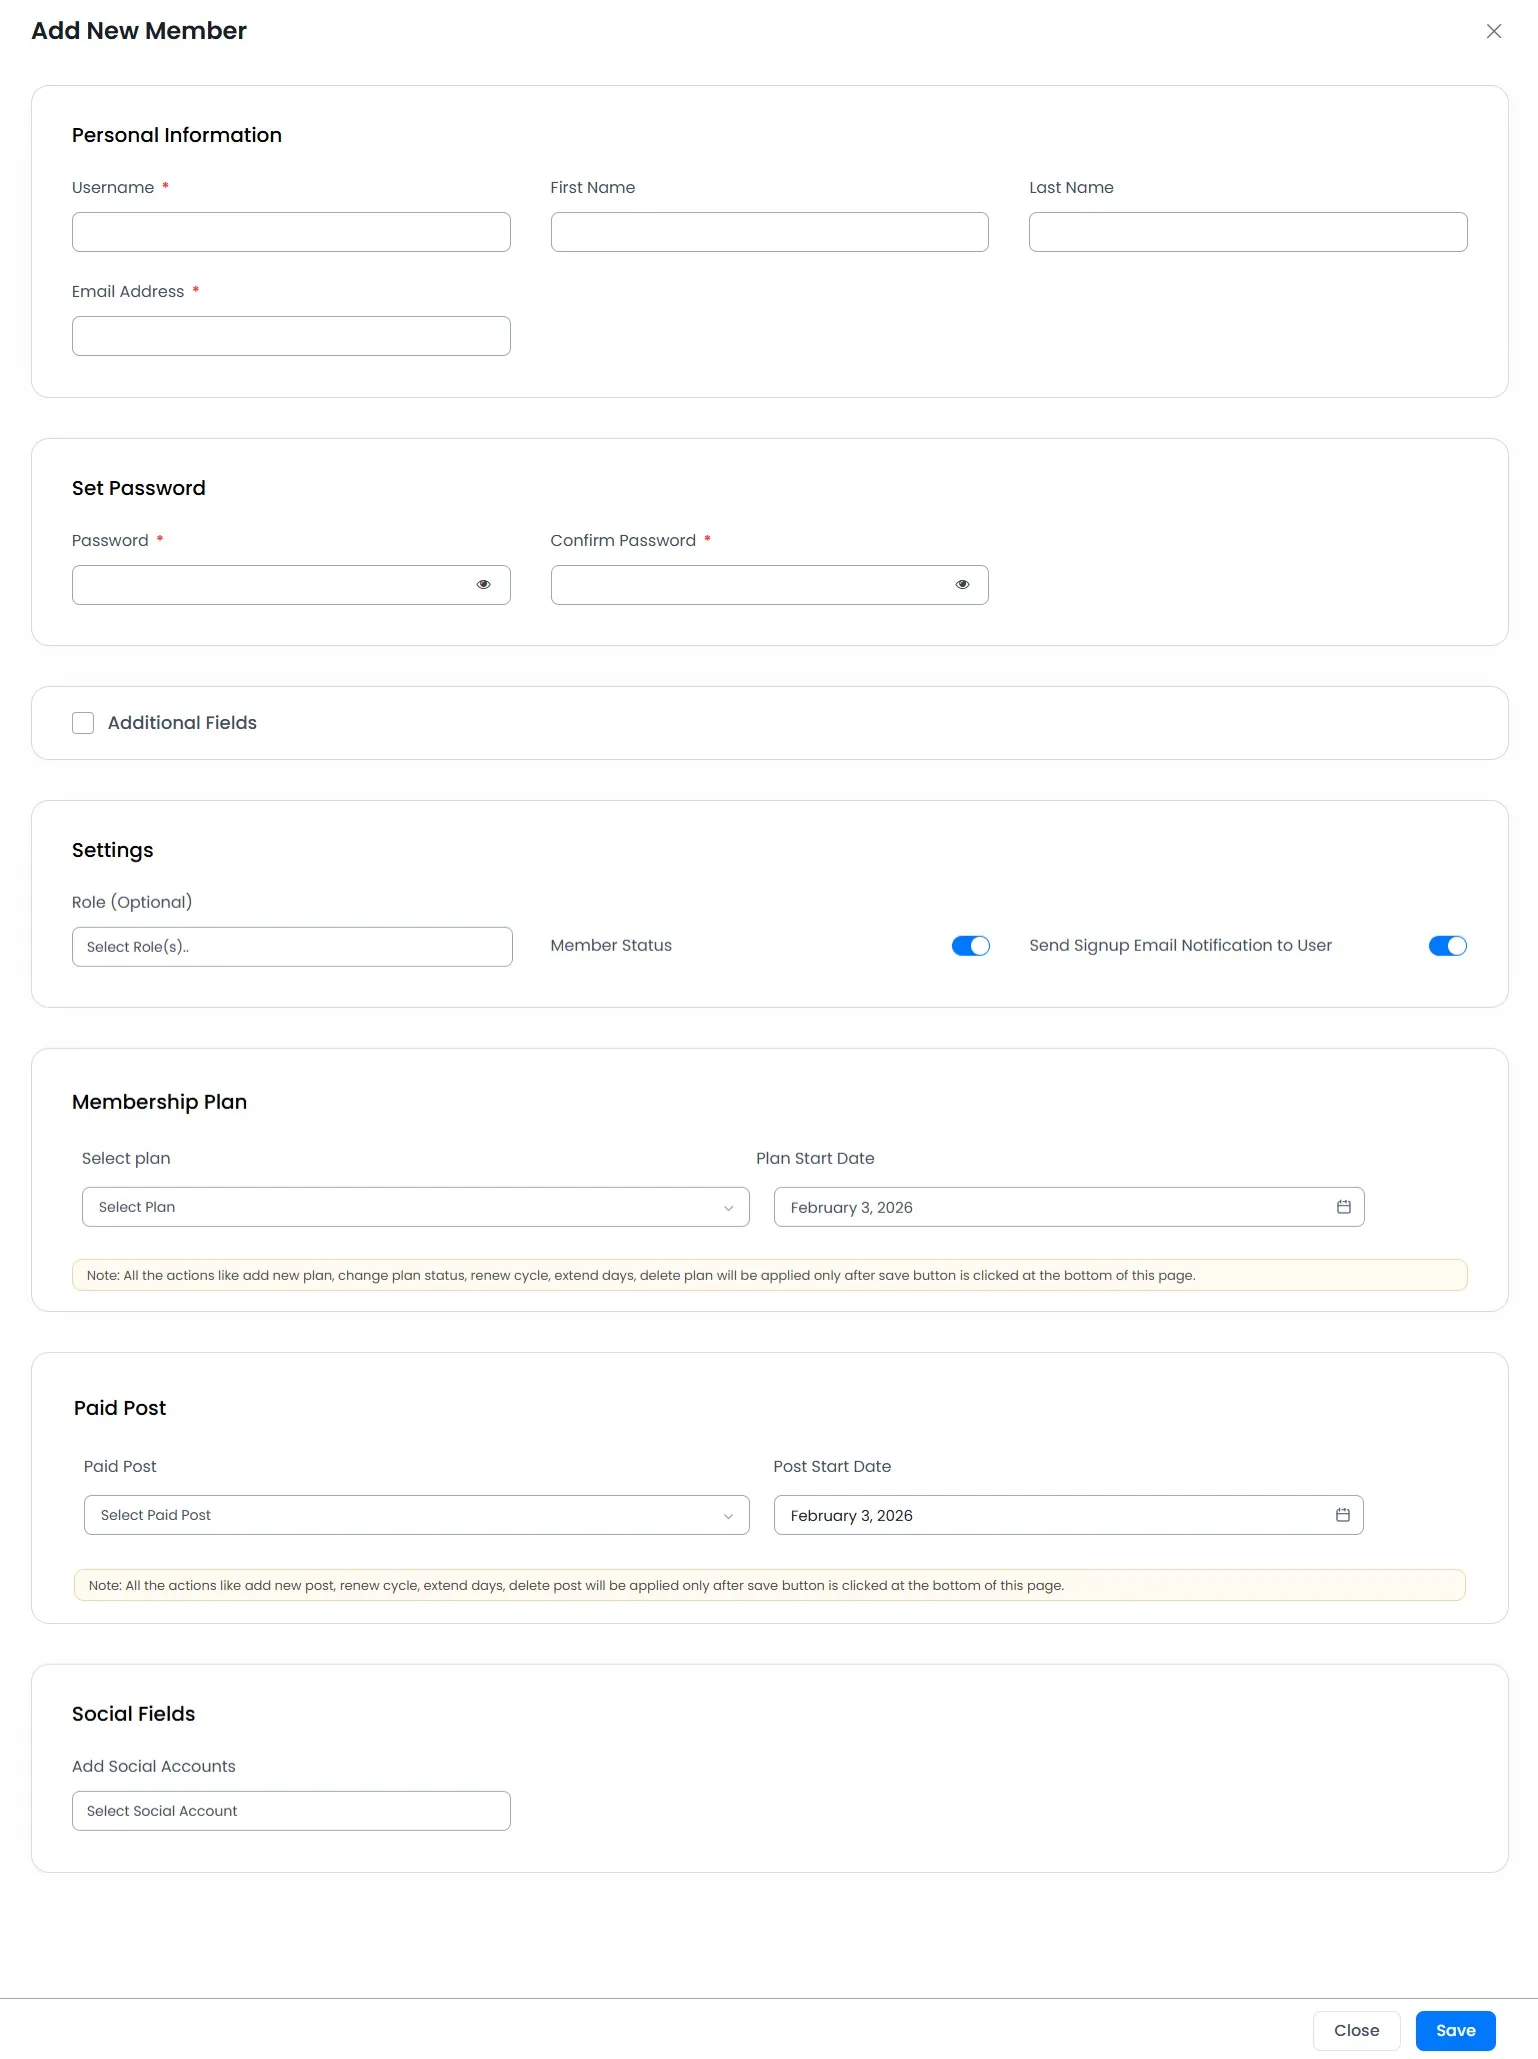Image resolution: width=1538 pixels, height=2059 pixels.
Task: Show password using eye icon in Password field
Action: (483, 585)
